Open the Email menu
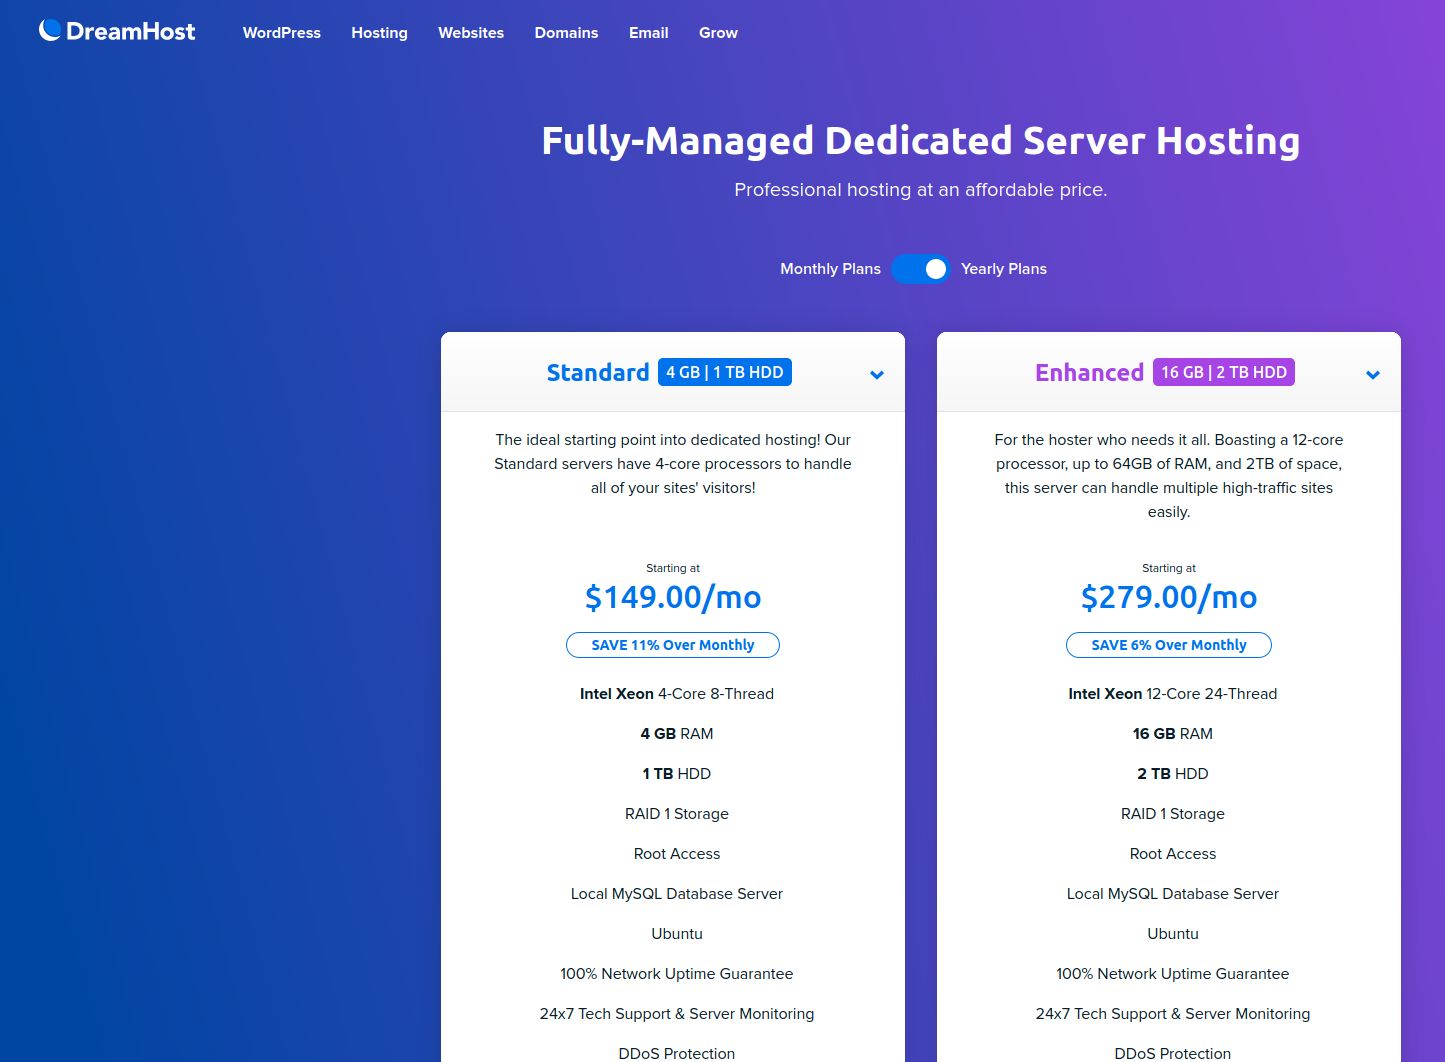1445x1062 pixels. pos(648,32)
